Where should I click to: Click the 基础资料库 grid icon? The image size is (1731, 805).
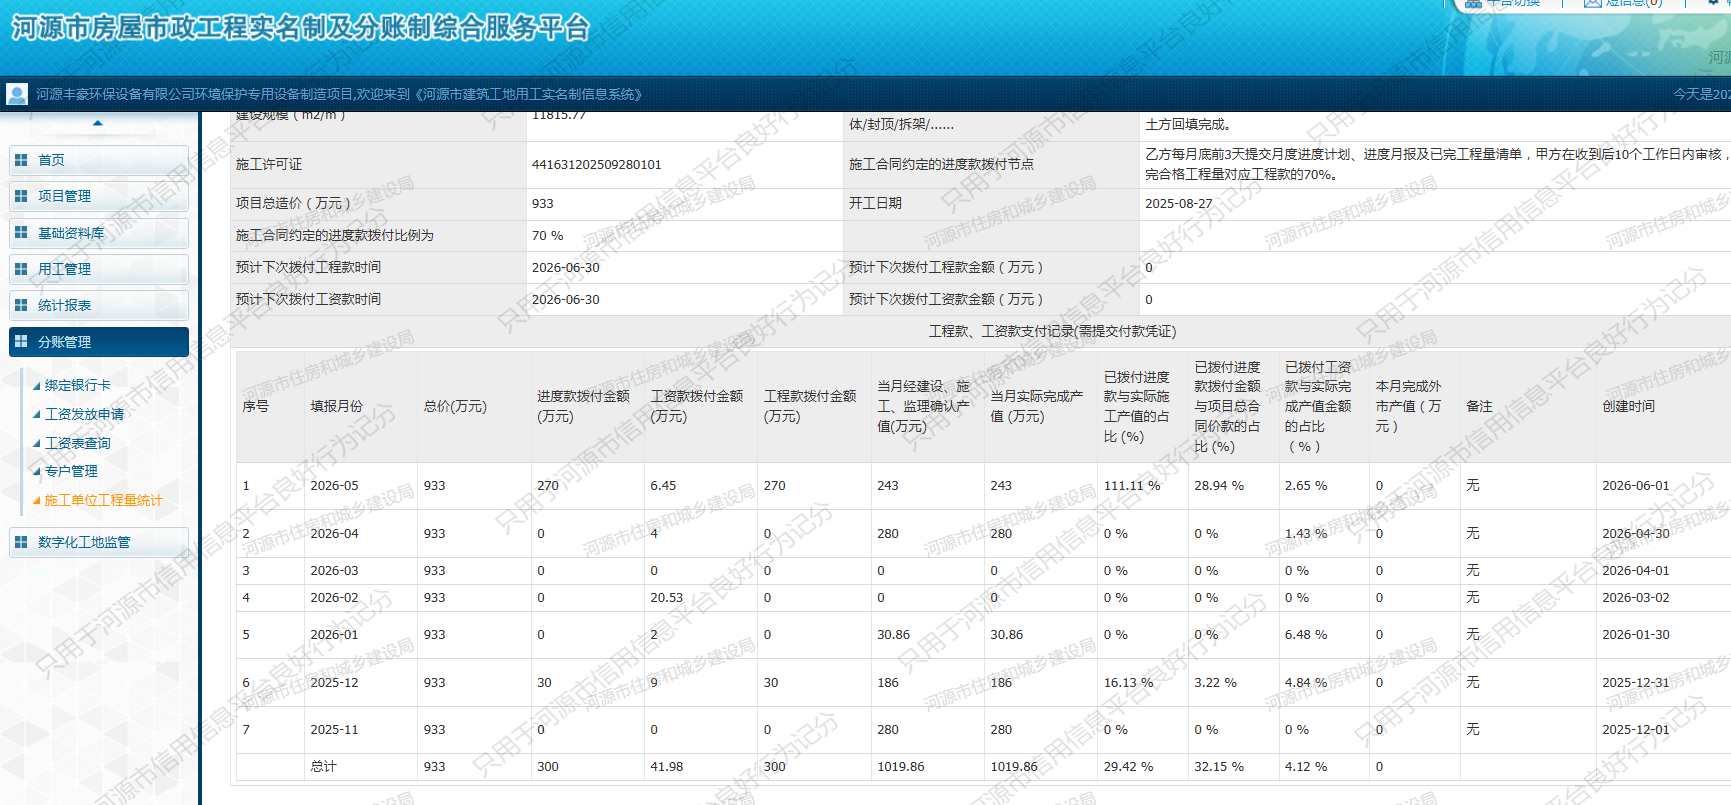21,233
